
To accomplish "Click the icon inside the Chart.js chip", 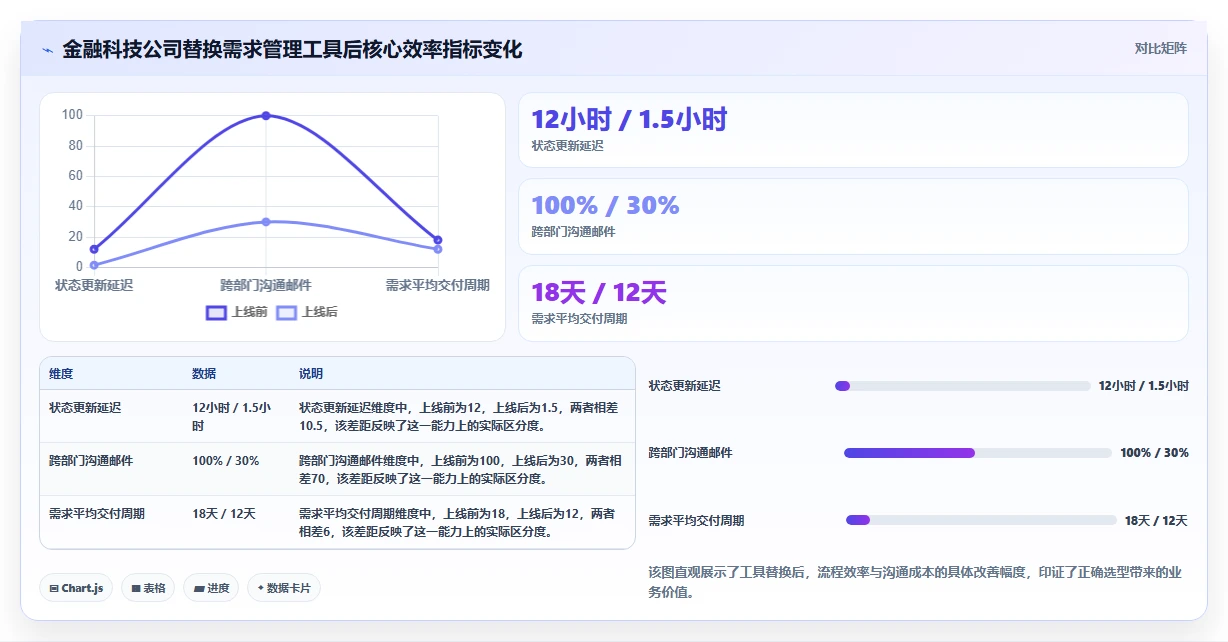I will pos(53,589).
